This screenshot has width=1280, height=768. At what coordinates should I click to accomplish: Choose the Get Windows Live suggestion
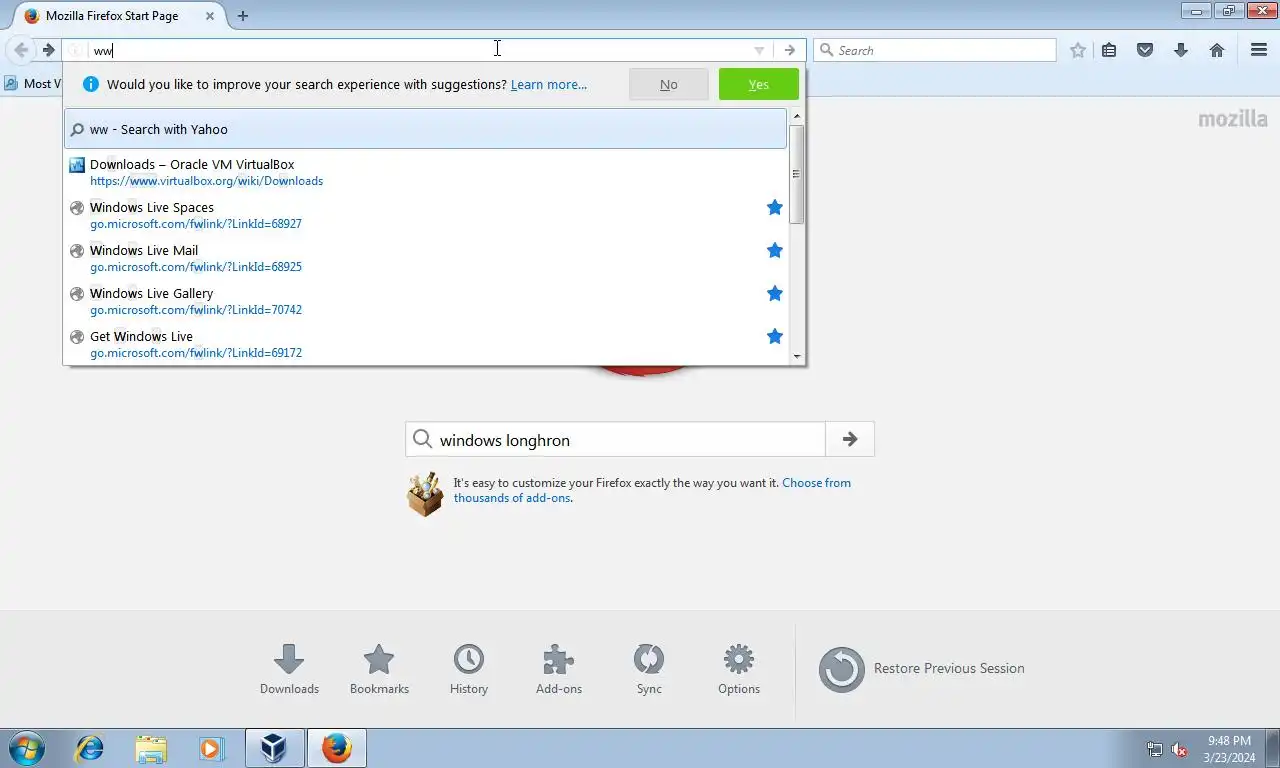click(x=426, y=344)
